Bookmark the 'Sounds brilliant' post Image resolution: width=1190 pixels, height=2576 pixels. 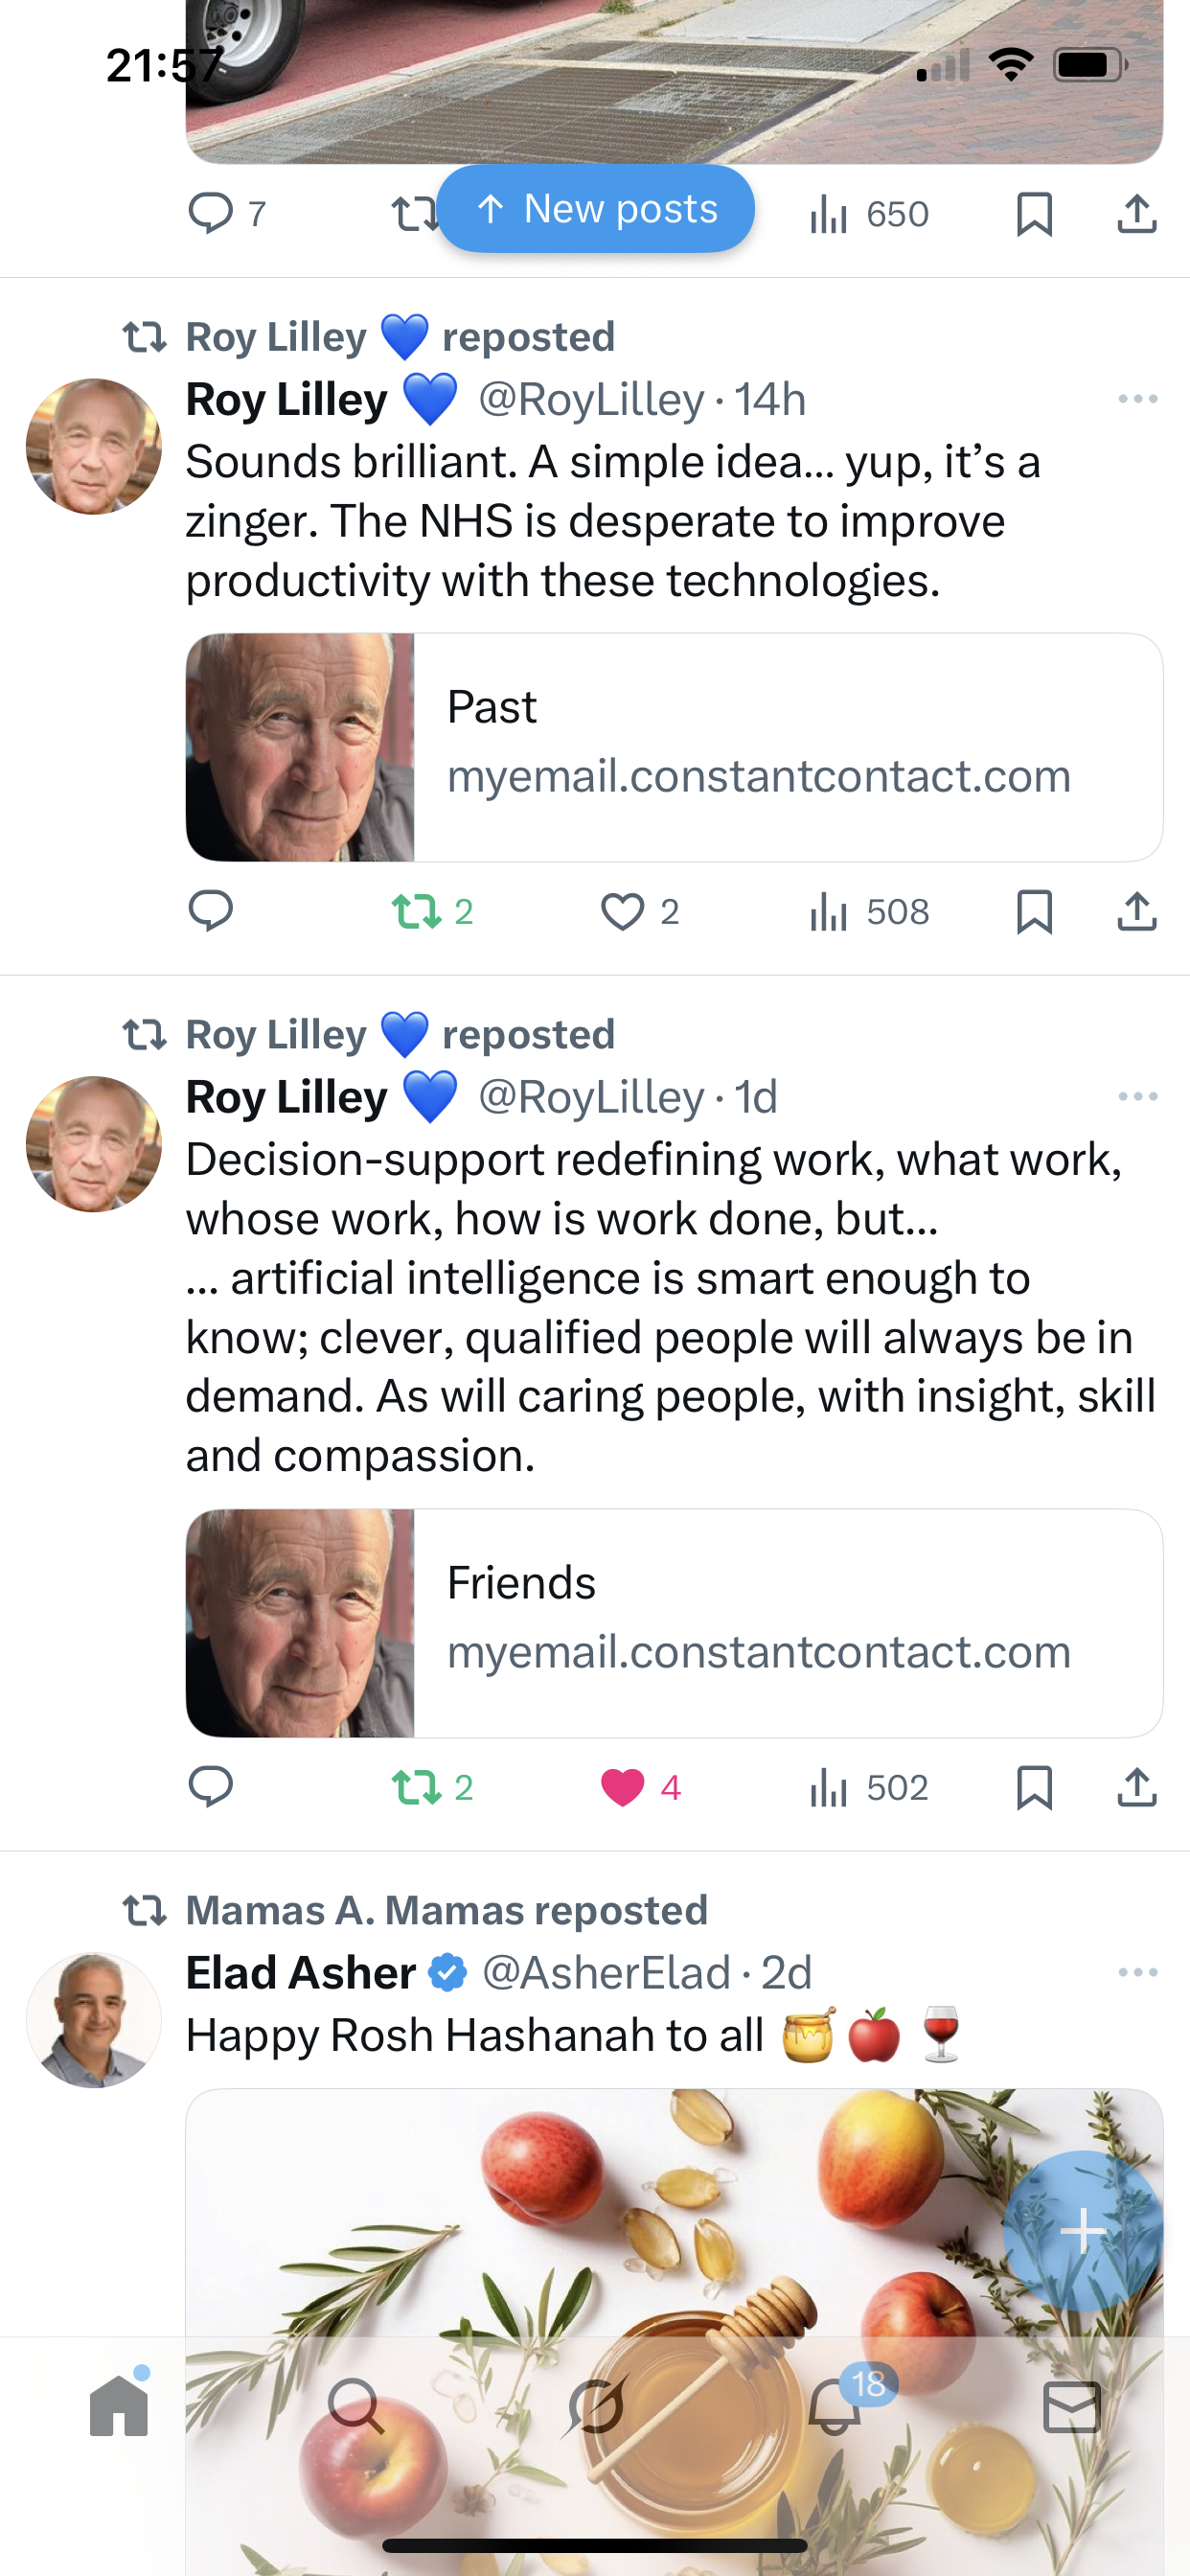1034,912
